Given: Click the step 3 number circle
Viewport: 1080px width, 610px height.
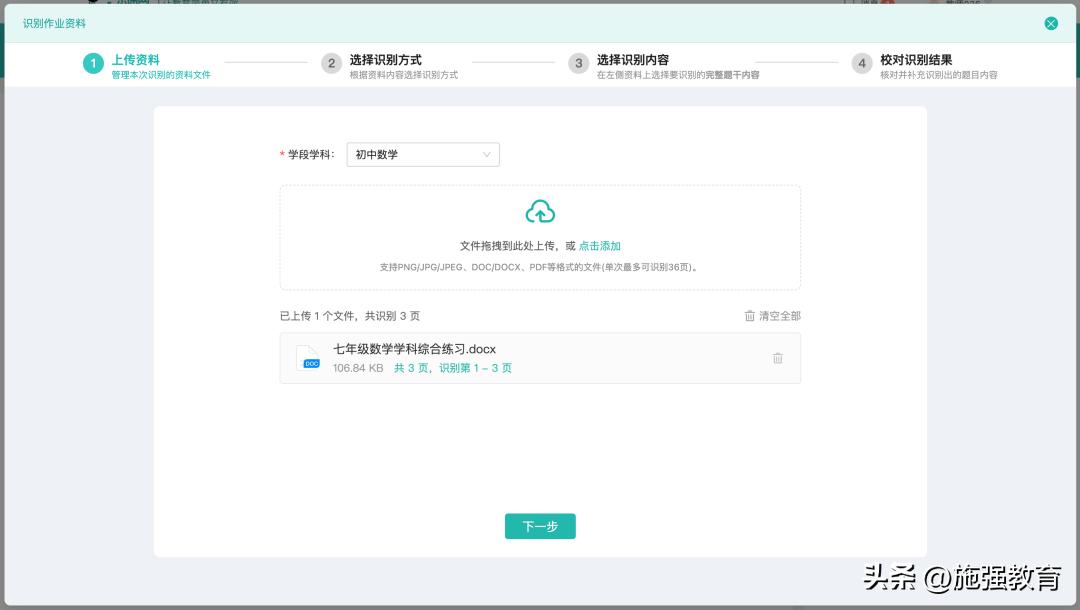Looking at the screenshot, I should 579,63.
